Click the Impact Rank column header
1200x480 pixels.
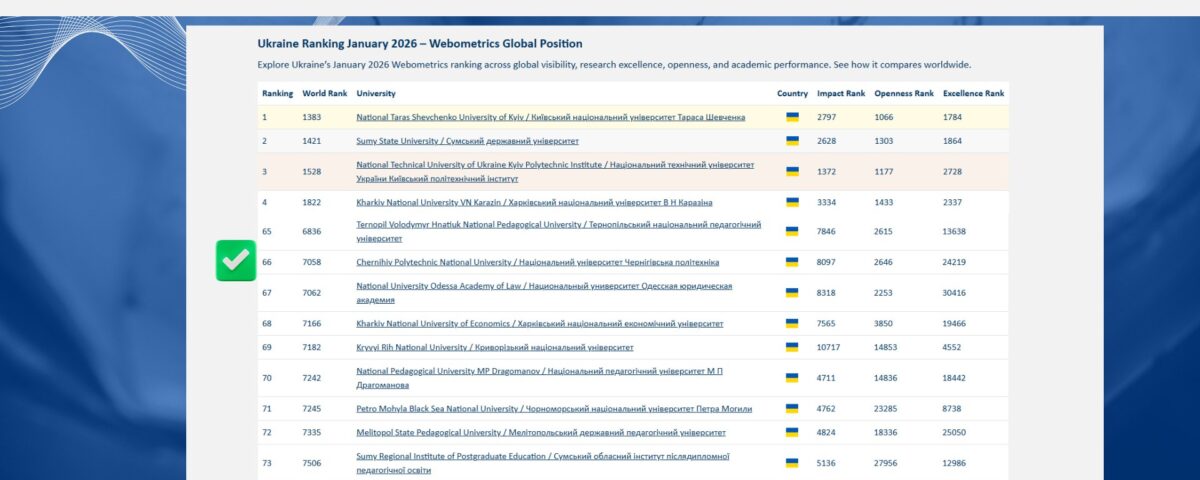tap(840, 93)
